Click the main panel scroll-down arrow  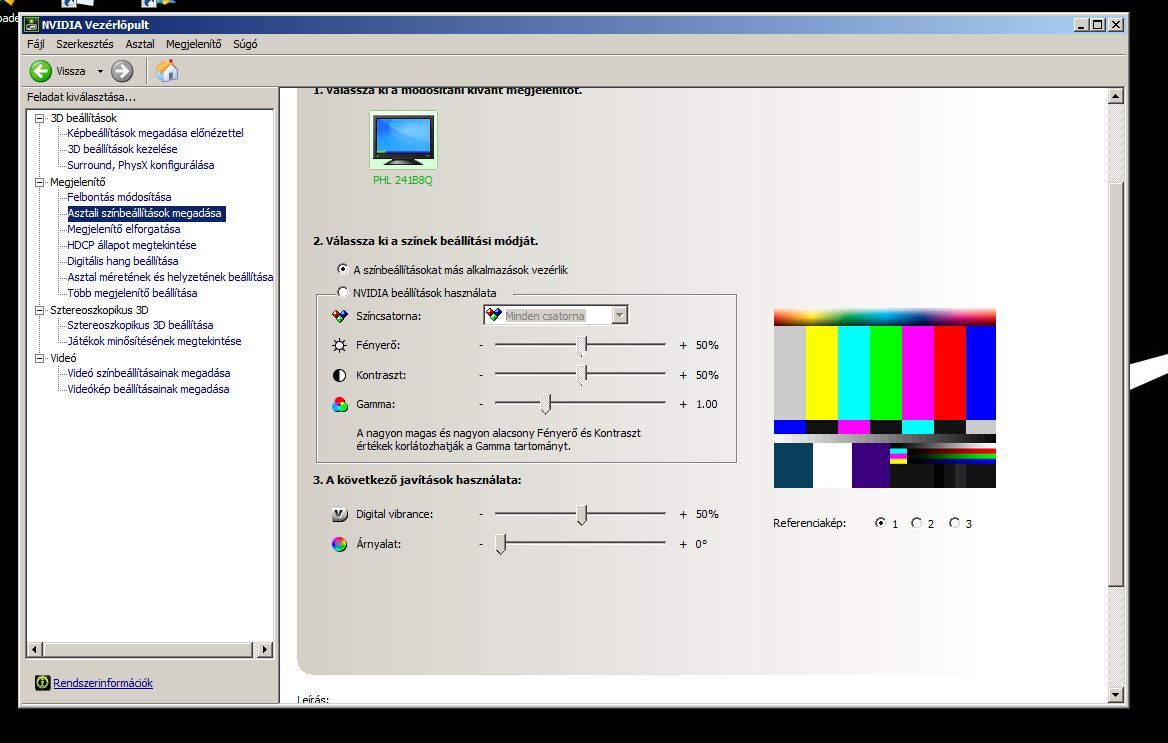(1115, 695)
